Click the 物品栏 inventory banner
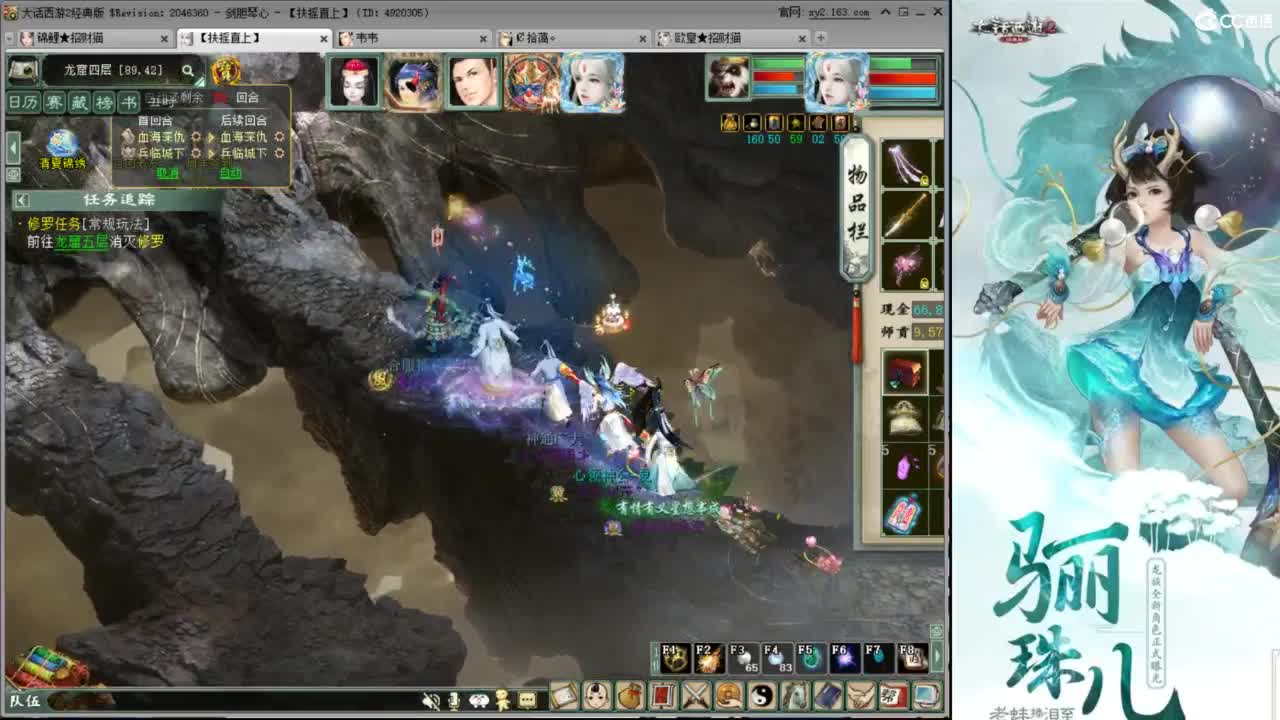 point(857,208)
